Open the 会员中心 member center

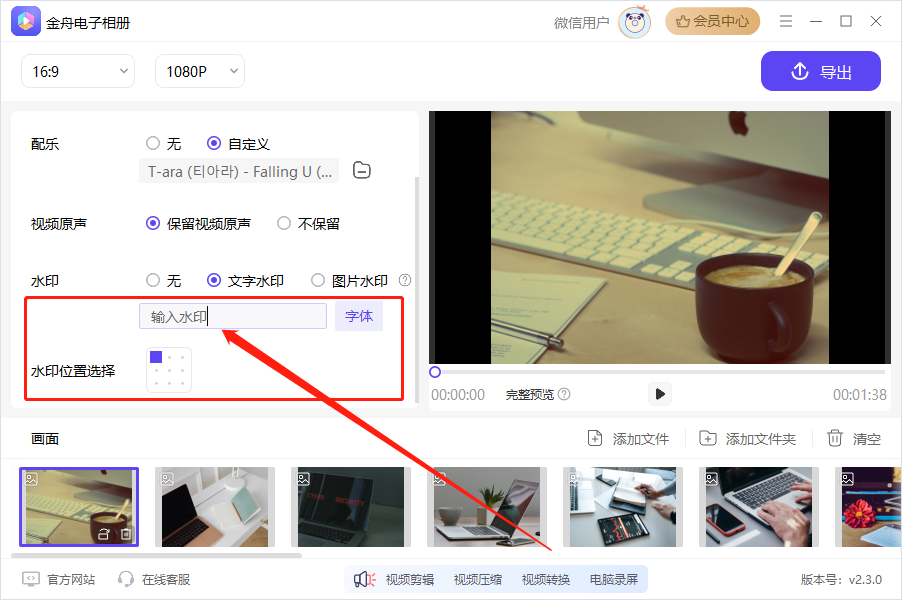click(712, 21)
